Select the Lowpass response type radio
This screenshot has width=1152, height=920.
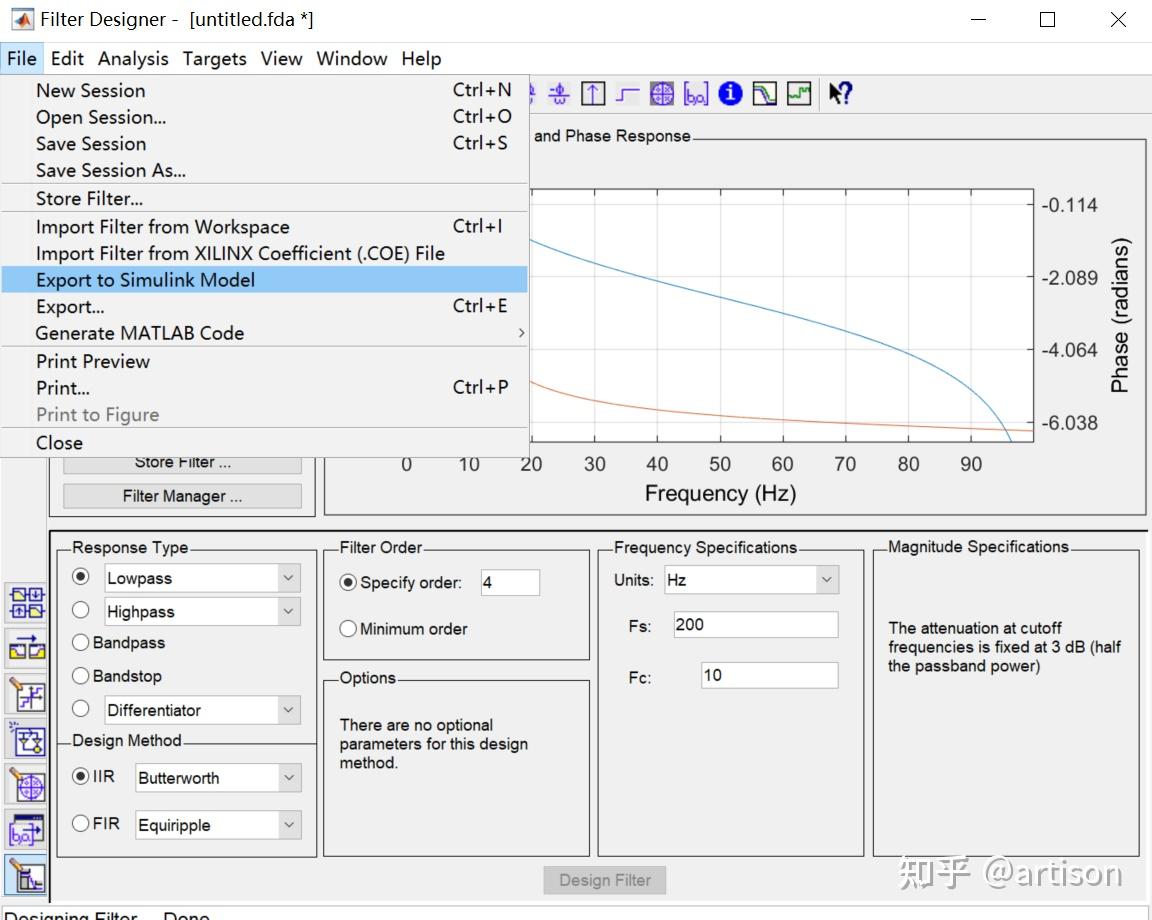pos(81,577)
